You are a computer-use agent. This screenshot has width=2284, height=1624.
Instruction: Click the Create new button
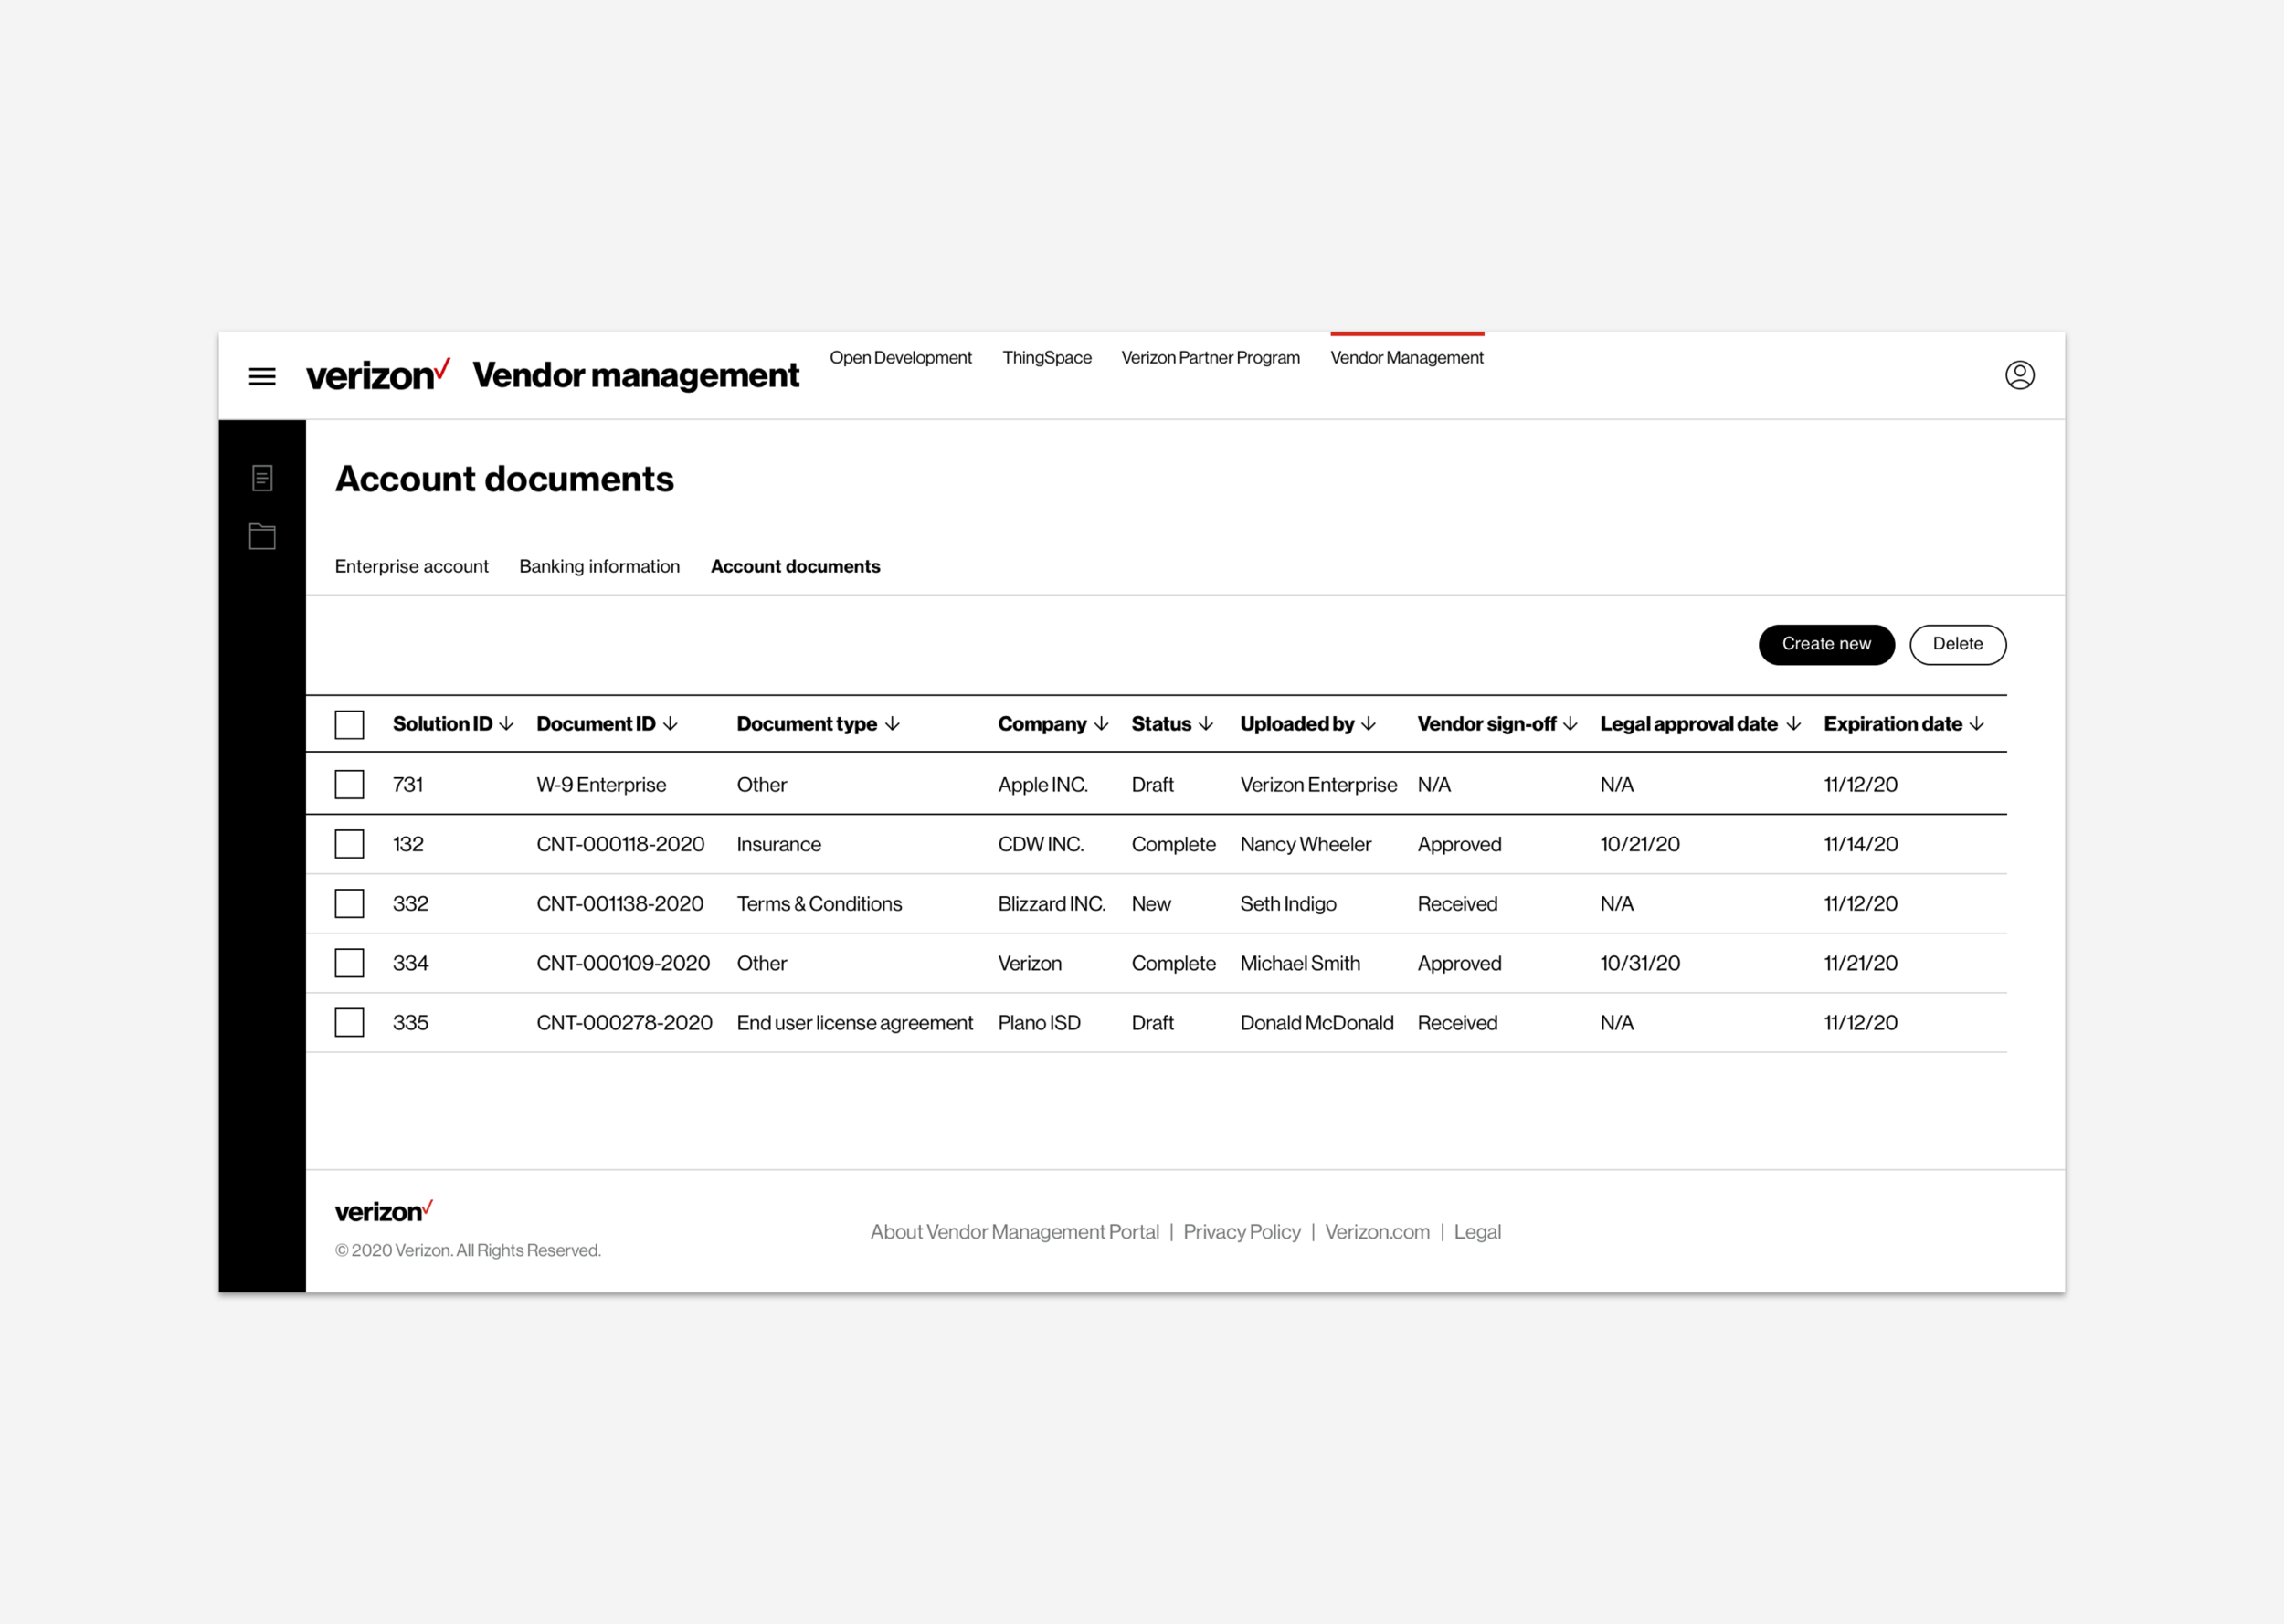(1826, 644)
